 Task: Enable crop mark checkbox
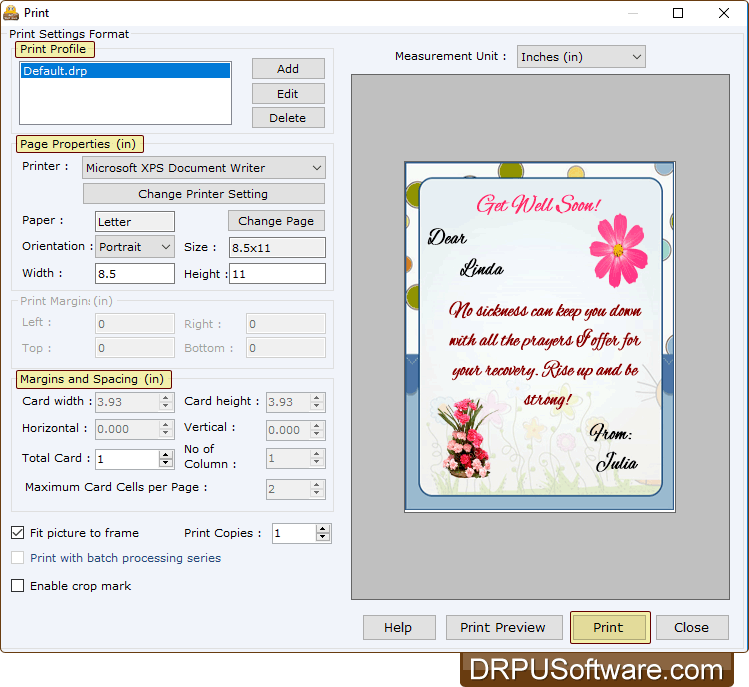[18, 586]
